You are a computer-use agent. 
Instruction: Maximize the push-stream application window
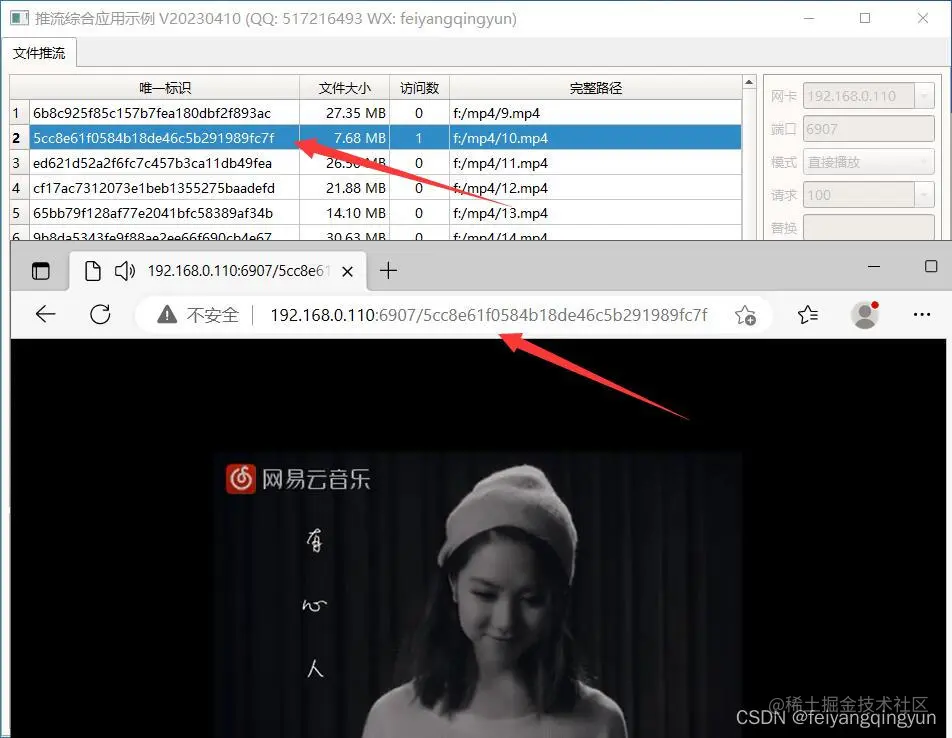point(865,18)
